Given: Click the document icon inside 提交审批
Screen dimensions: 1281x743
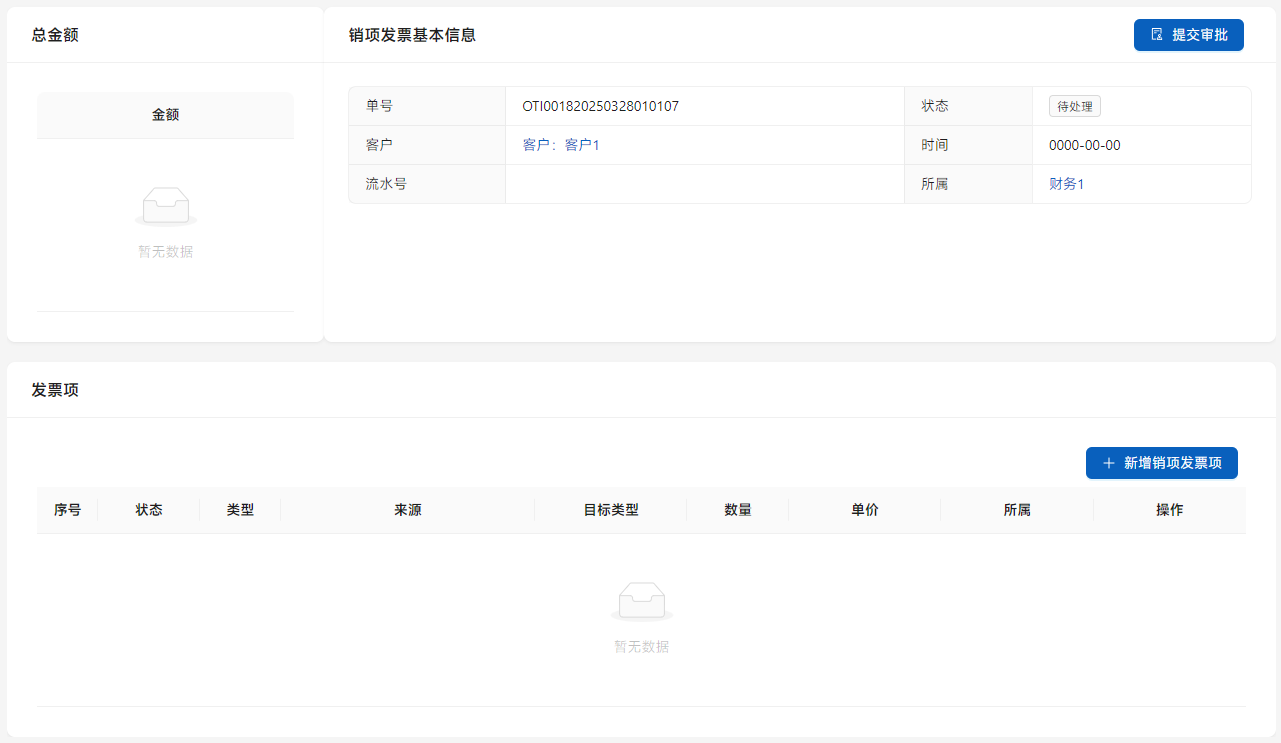Looking at the screenshot, I should pos(1157,35).
